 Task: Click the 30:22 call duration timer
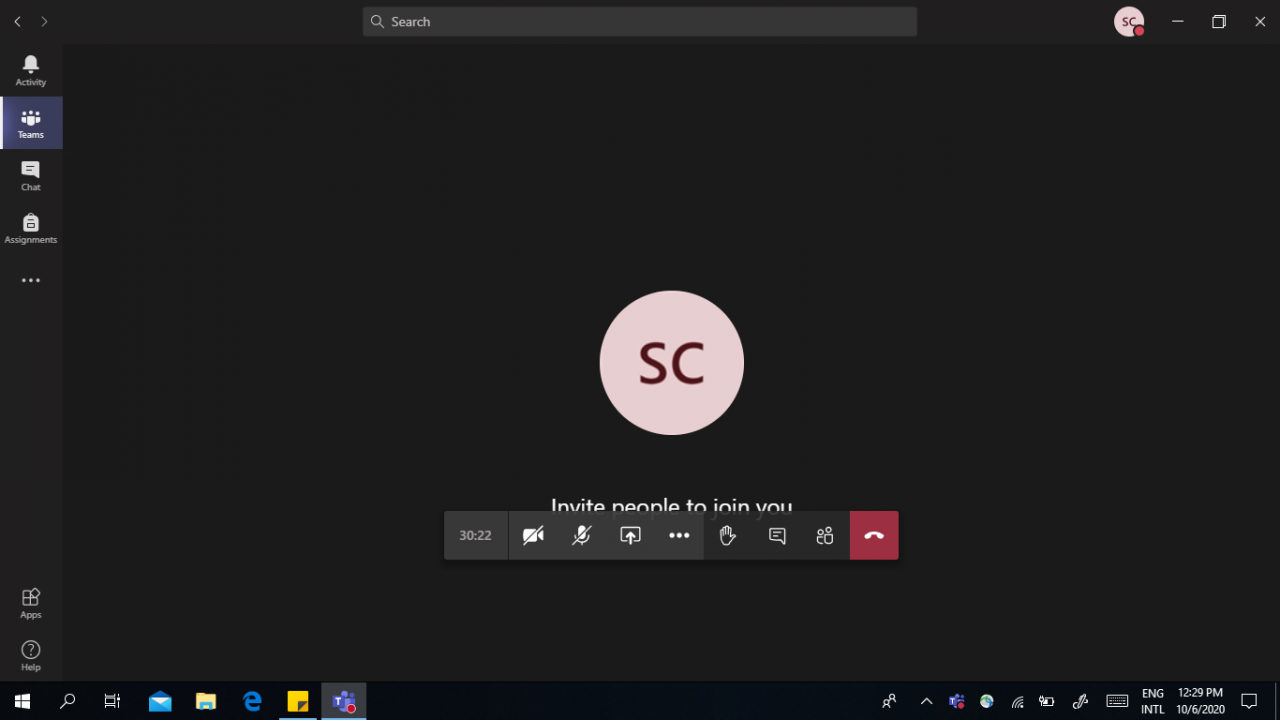(x=476, y=535)
